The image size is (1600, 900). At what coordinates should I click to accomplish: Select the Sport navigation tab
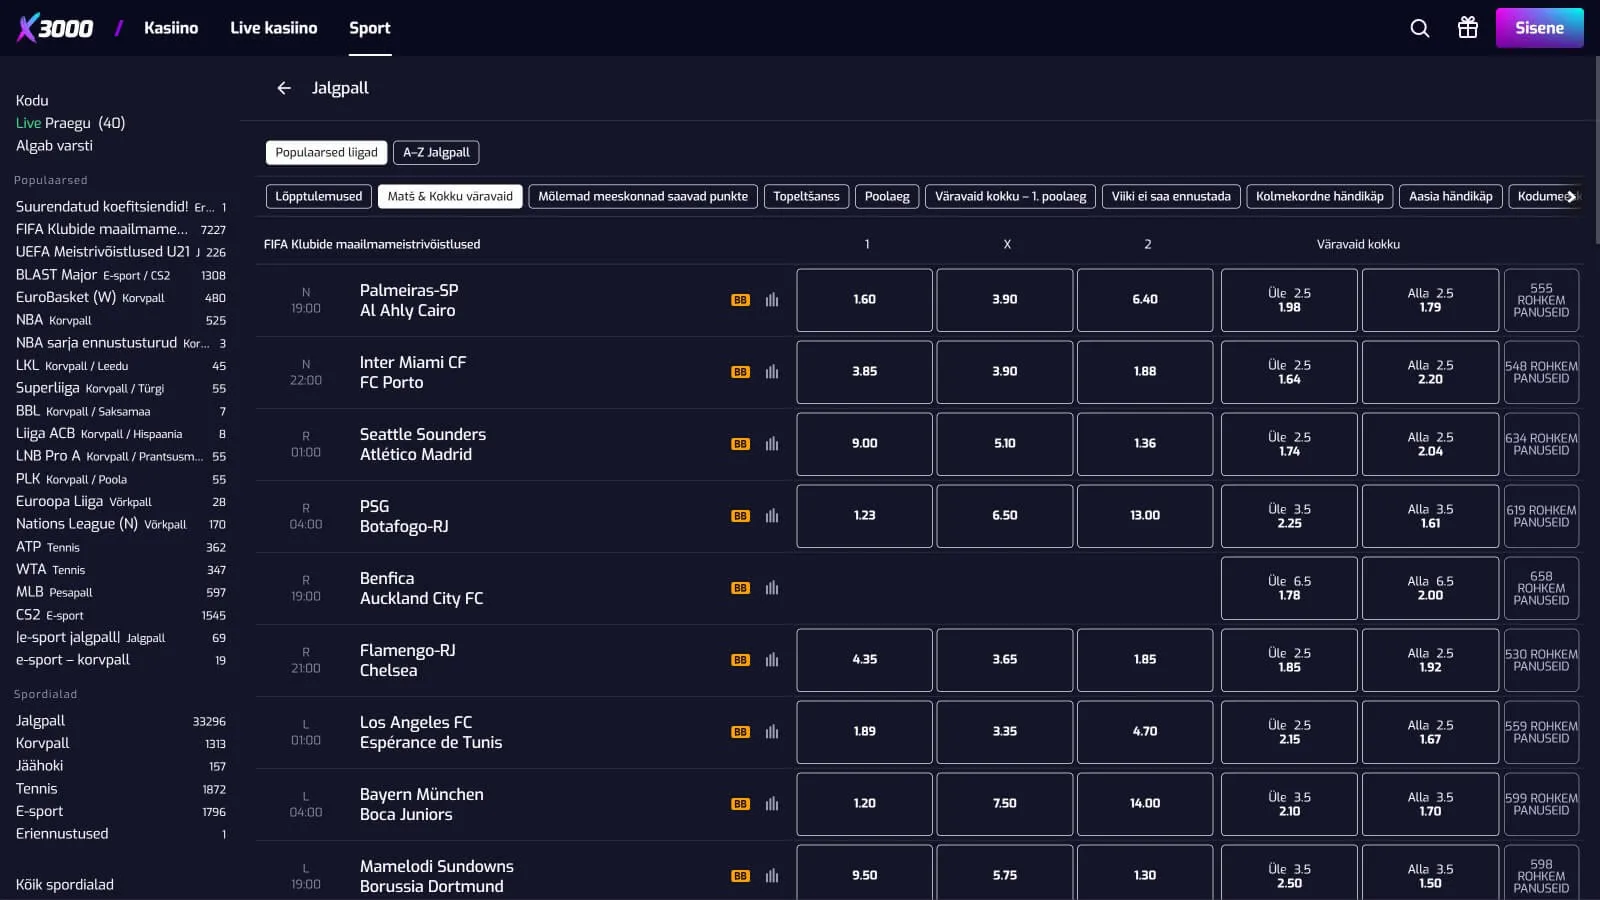pyautogui.click(x=369, y=28)
